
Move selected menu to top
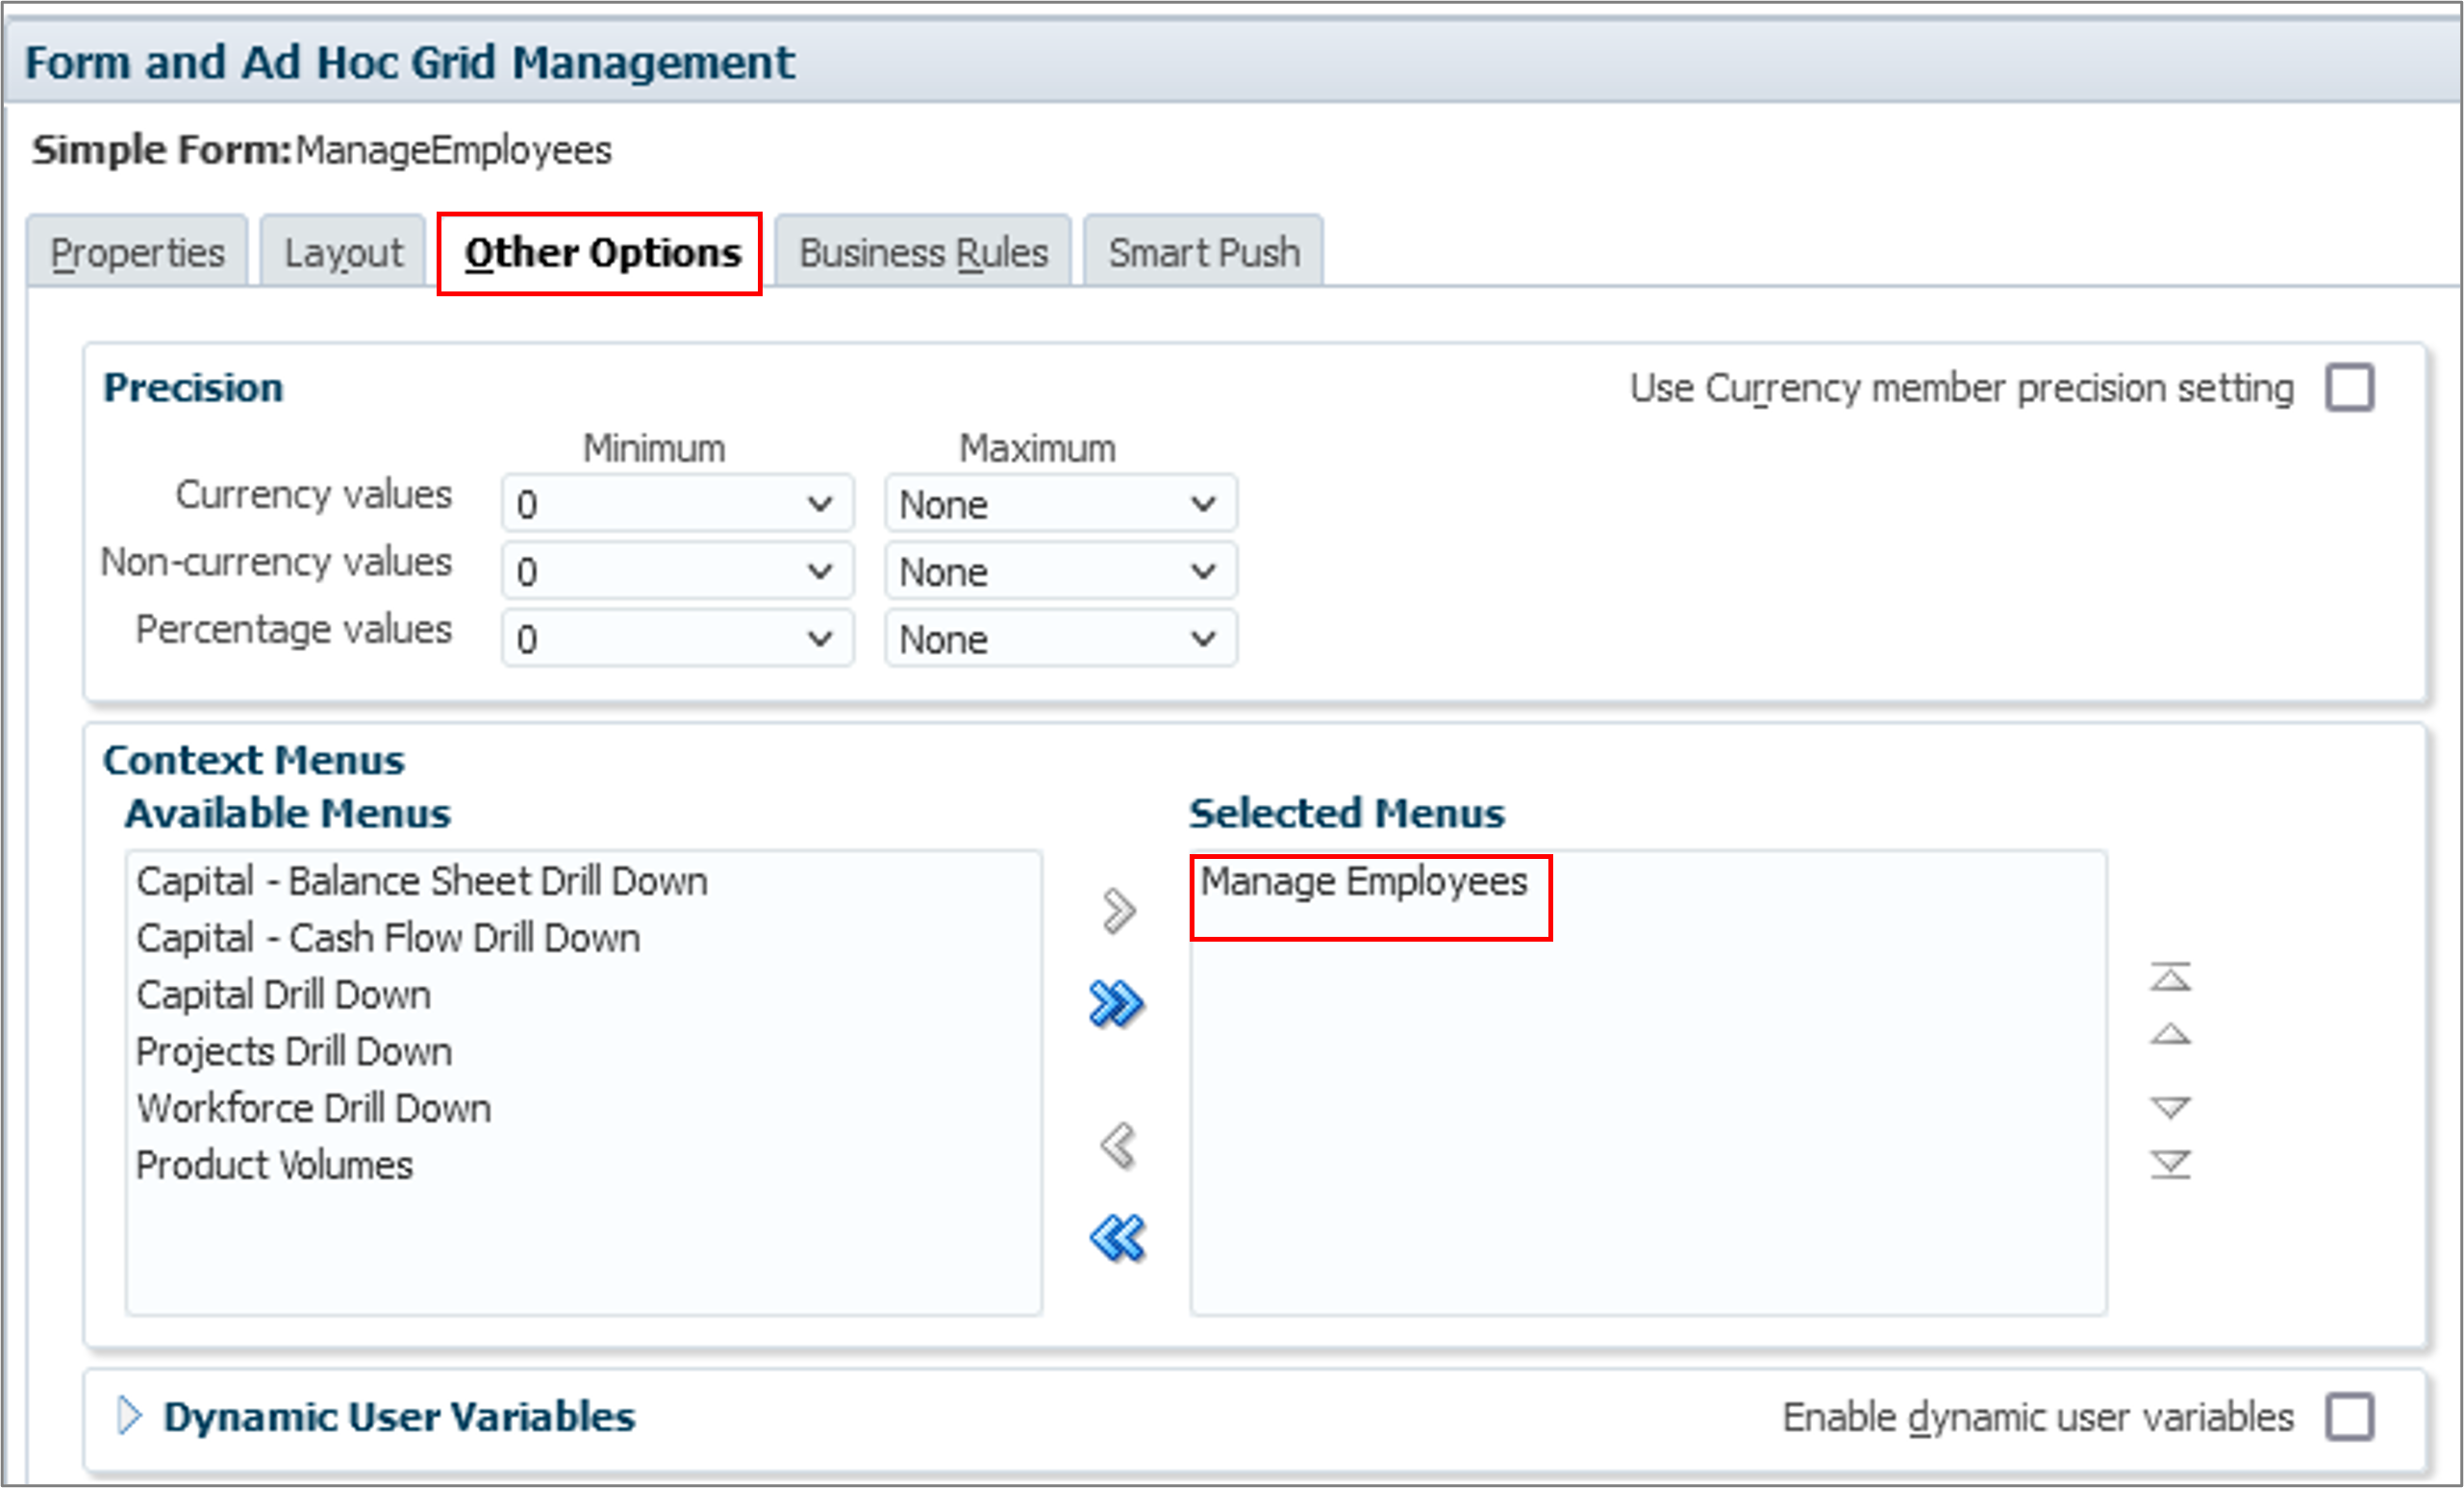click(x=2170, y=977)
